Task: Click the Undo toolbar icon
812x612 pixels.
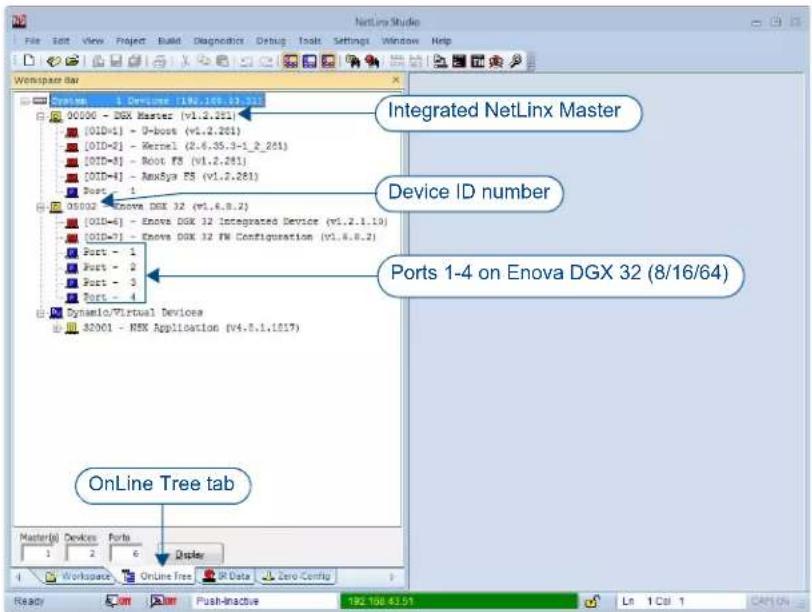Action: coord(246,62)
